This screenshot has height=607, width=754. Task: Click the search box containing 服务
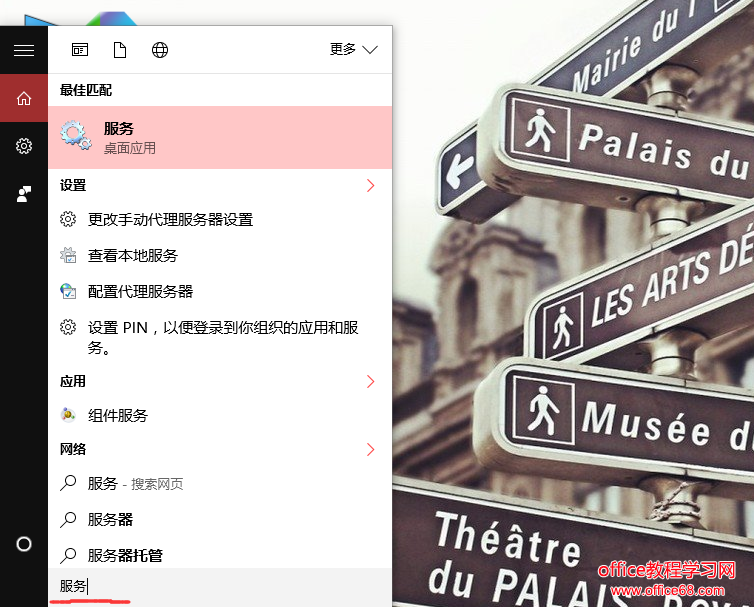tap(220, 587)
